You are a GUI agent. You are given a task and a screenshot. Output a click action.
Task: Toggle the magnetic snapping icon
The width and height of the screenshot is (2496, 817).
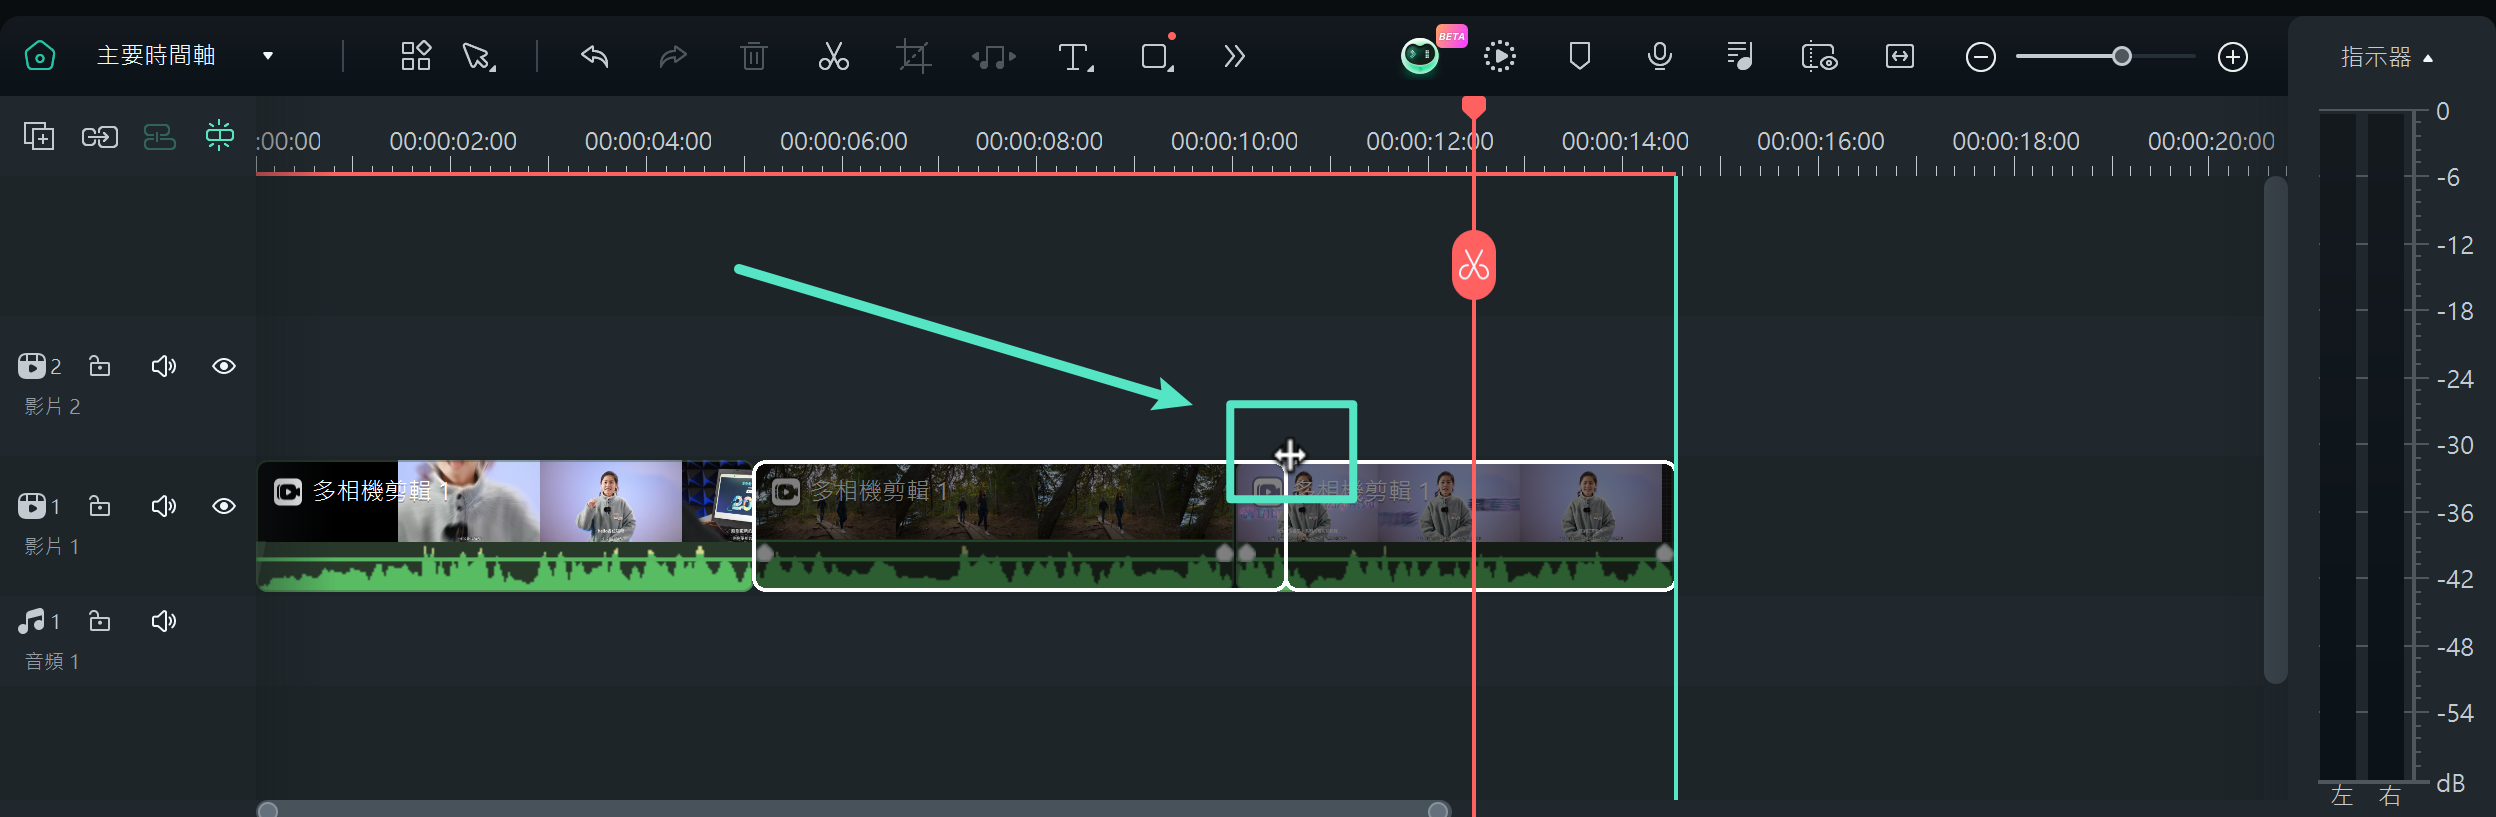click(x=220, y=135)
